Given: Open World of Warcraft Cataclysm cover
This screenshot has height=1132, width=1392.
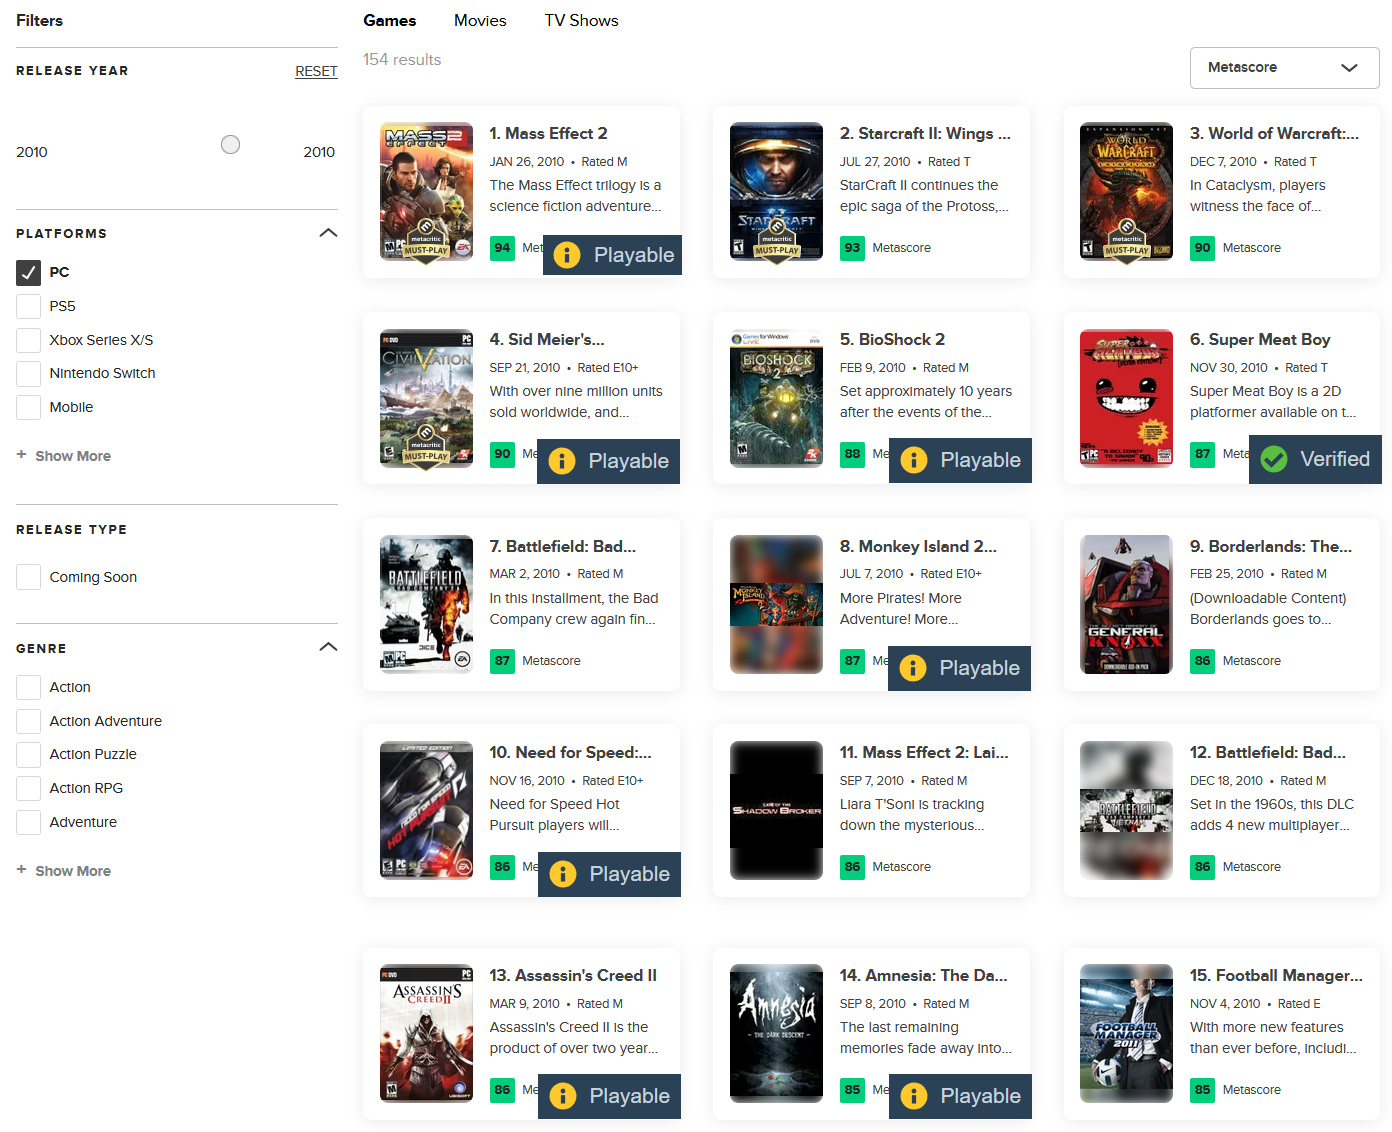Looking at the screenshot, I should click(1126, 191).
